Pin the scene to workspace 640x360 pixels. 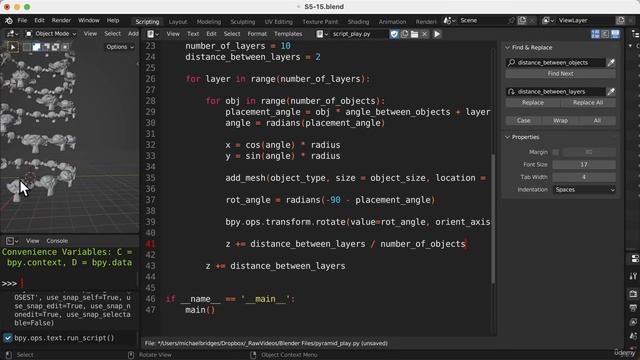pyautogui.click(x=512, y=20)
